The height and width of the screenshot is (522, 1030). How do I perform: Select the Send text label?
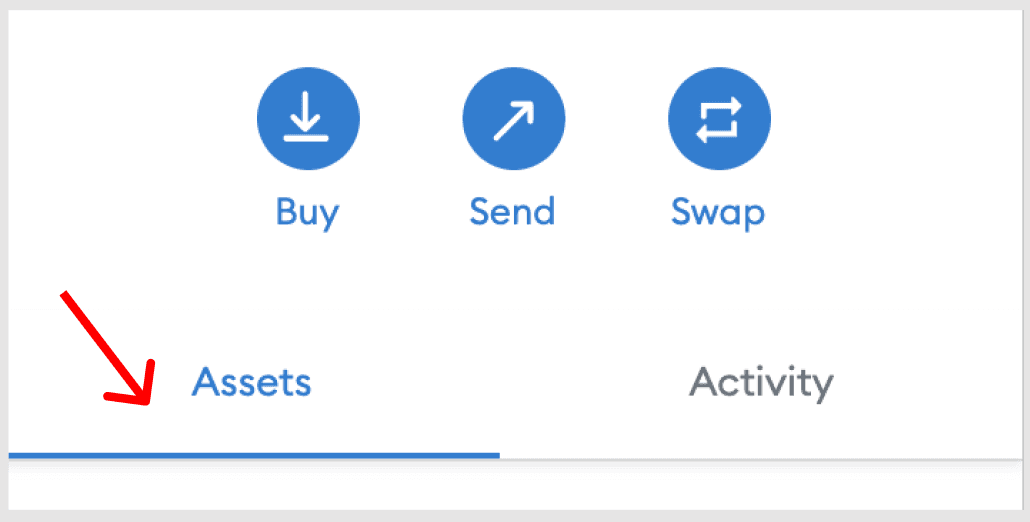[512, 211]
